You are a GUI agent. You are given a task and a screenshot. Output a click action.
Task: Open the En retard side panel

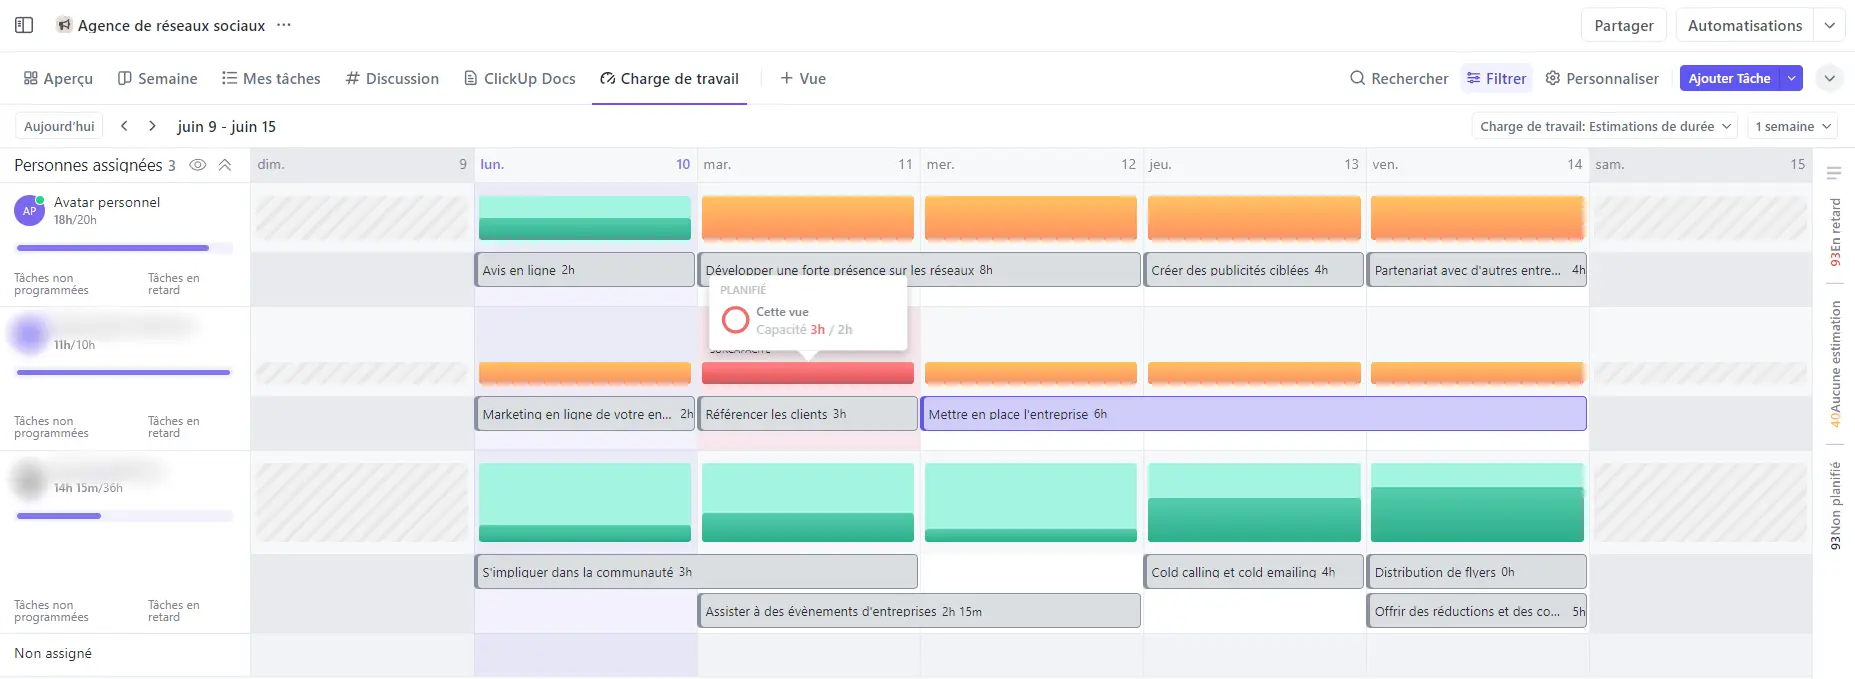[x=1835, y=232]
